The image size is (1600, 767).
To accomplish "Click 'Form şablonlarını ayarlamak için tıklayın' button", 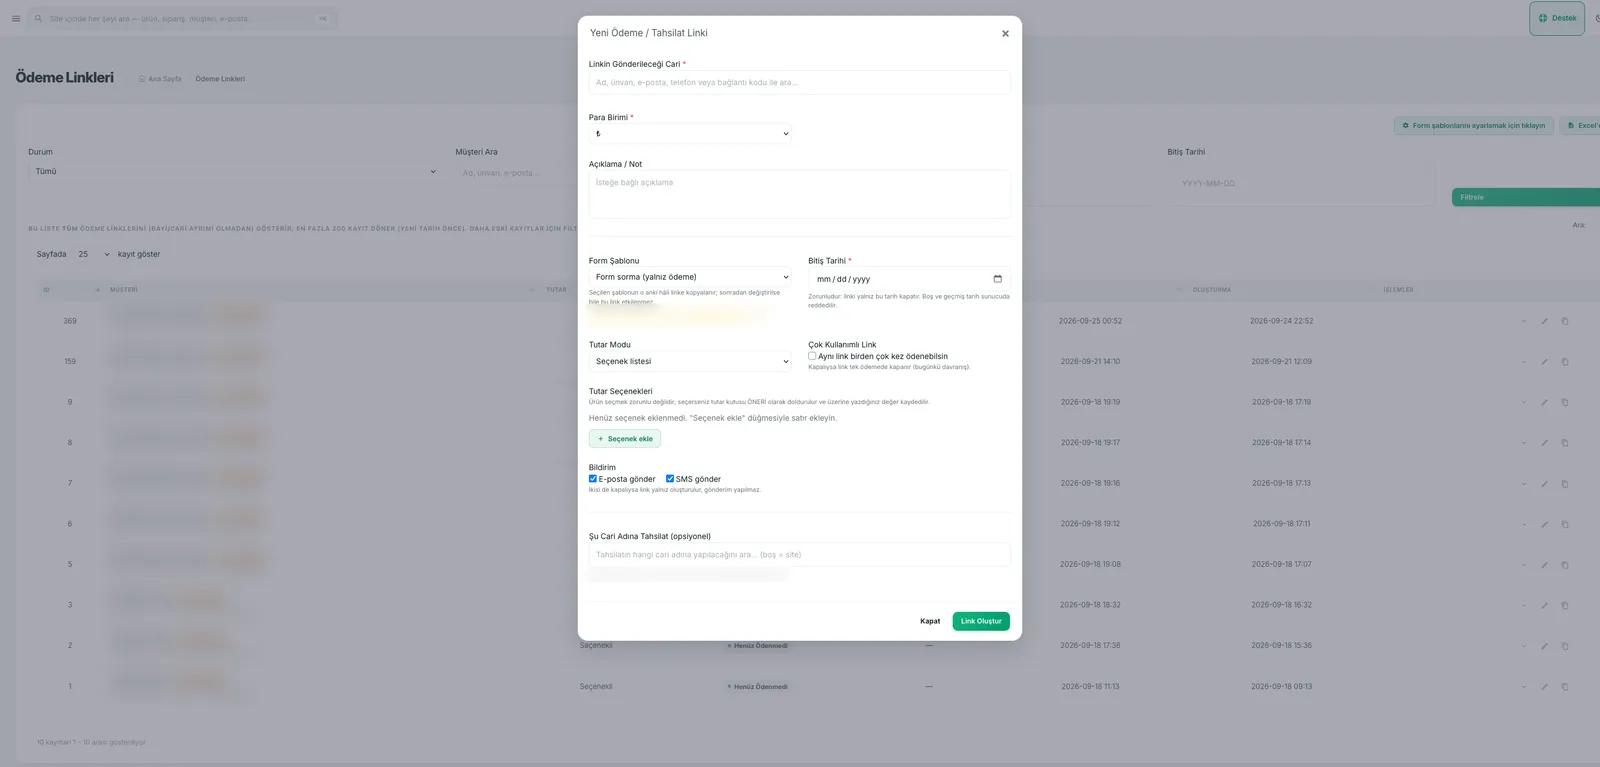I will pos(1474,126).
